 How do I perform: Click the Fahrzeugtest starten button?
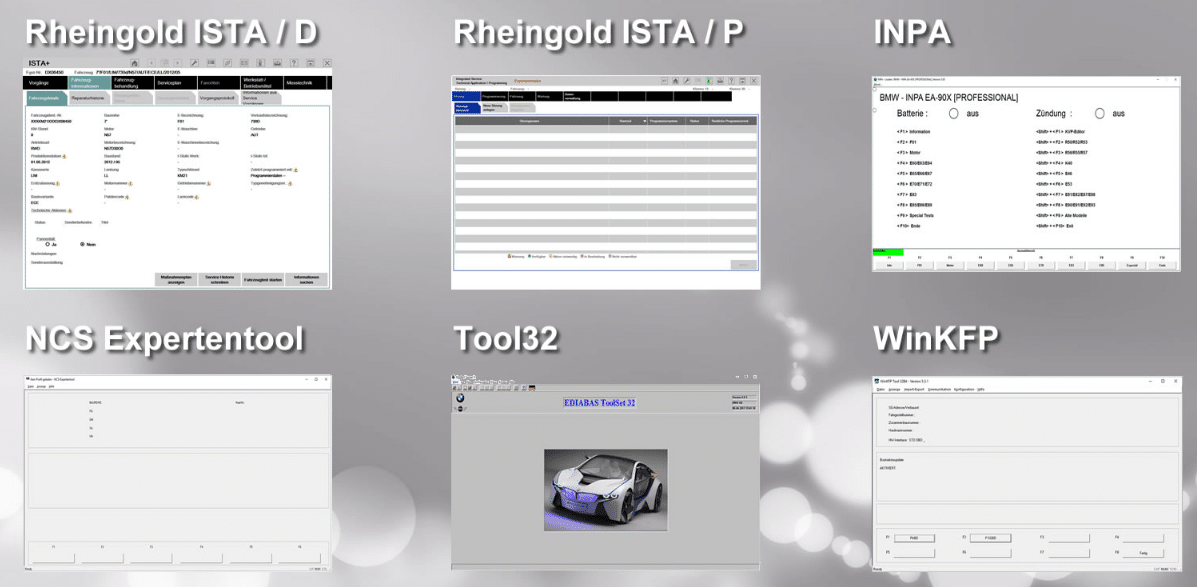pos(263,280)
